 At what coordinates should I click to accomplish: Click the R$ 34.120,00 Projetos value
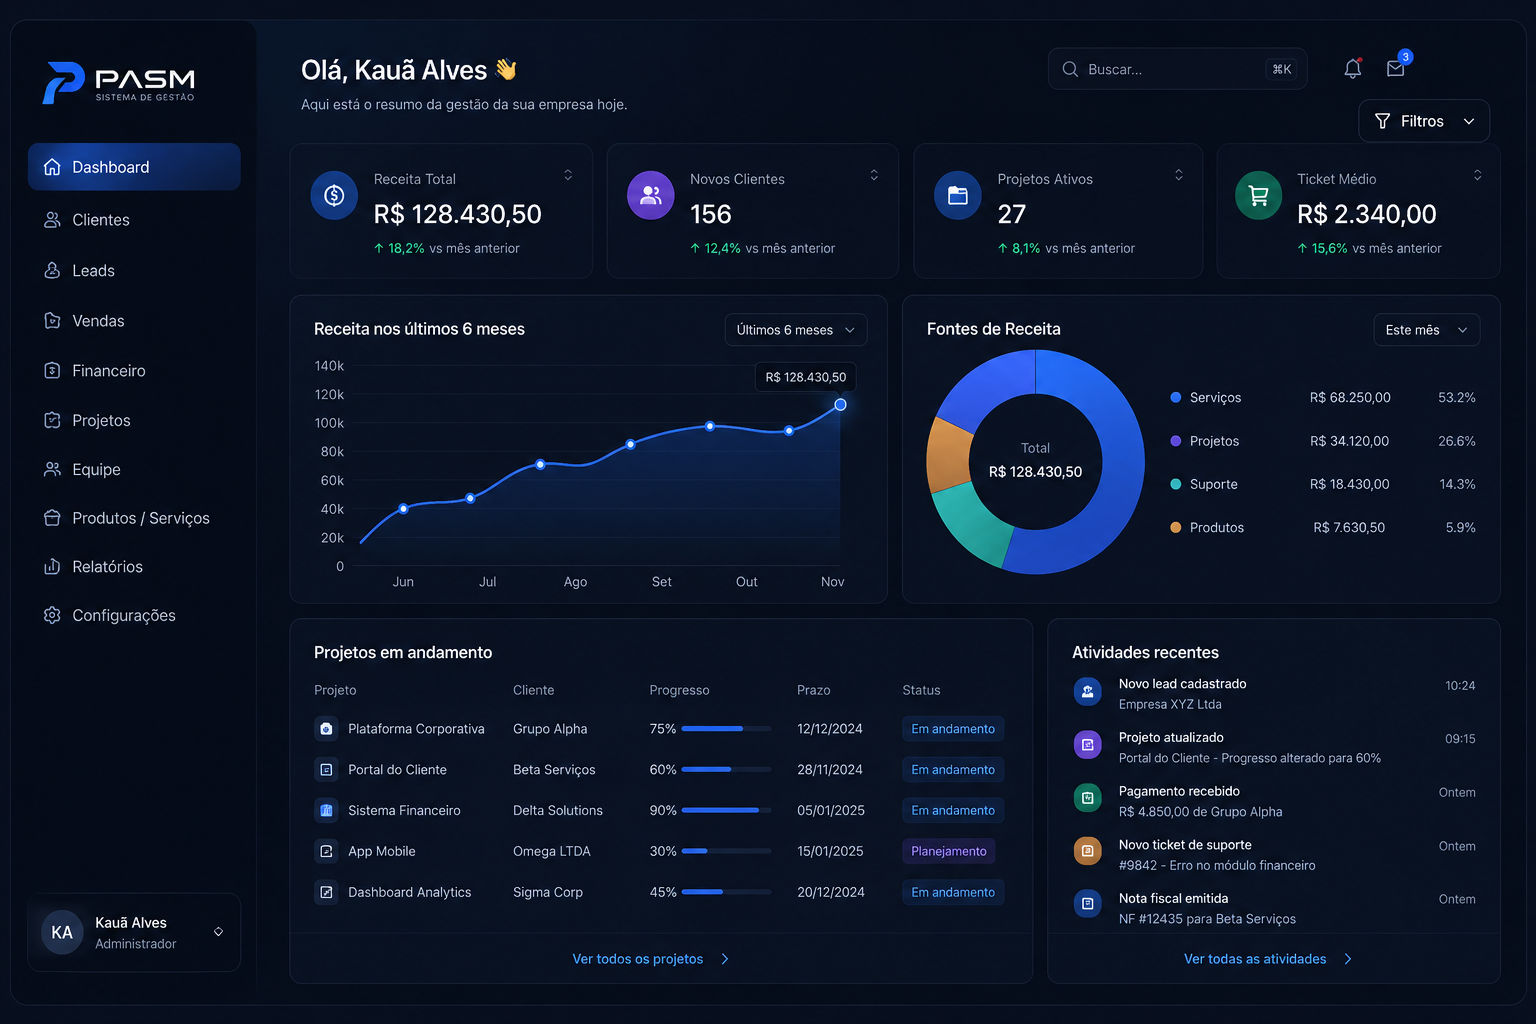(x=1349, y=441)
